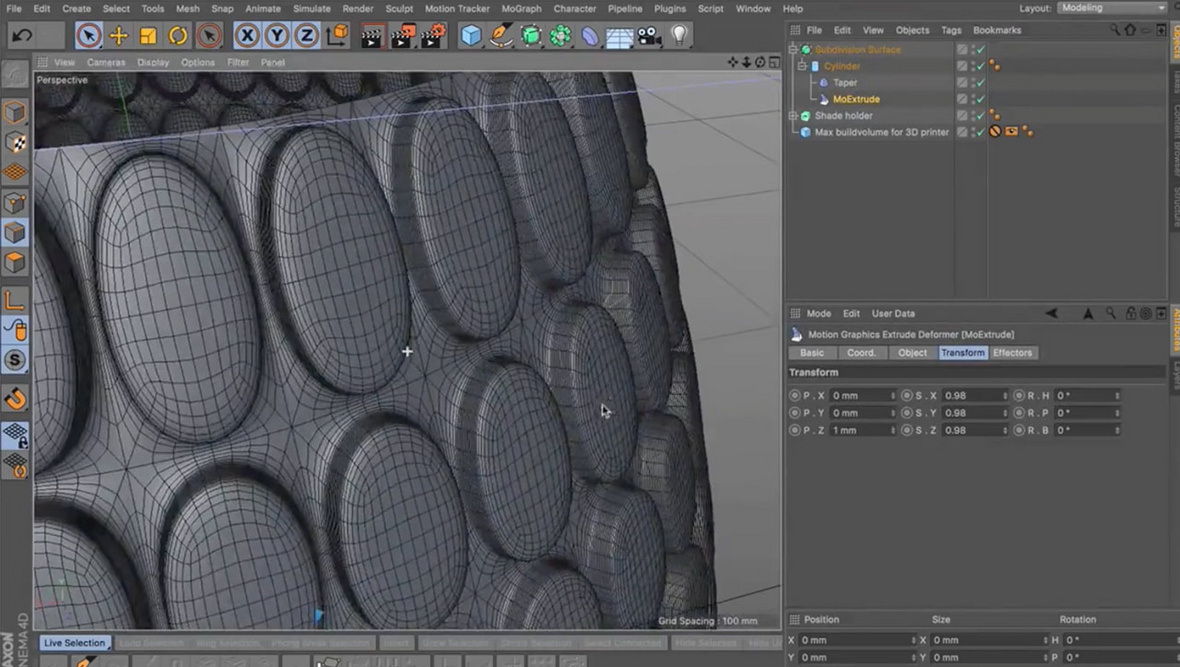Click the Light creation icon in toolbar
This screenshot has height=667, width=1180.
679,35
